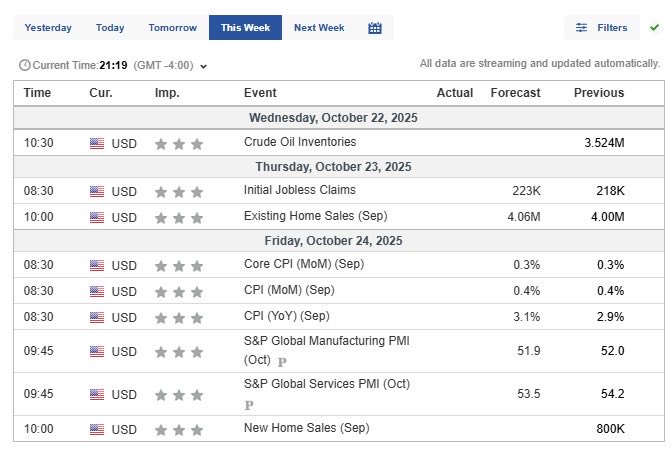The image size is (671, 460).
Task: Click the US flag on Crude Oil Inventories row
Action: [x=97, y=143]
